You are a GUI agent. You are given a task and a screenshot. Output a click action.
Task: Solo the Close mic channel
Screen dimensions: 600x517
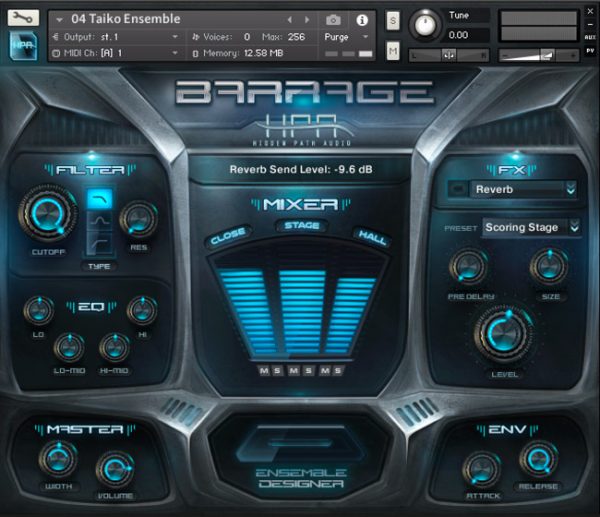(x=277, y=370)
